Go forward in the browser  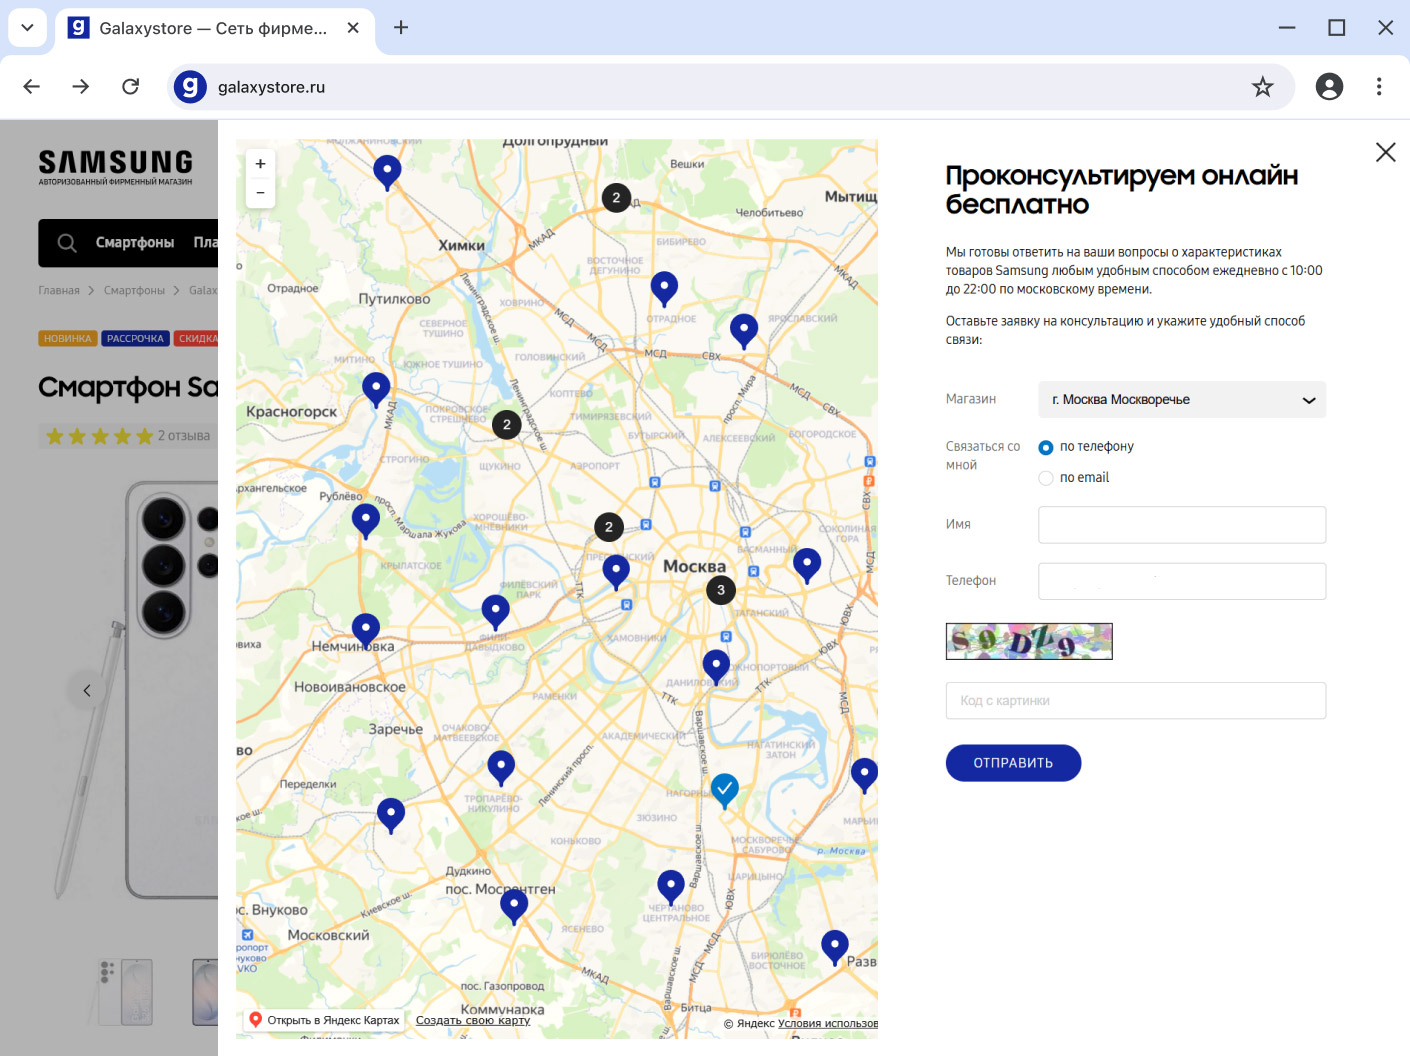(x=81, y=87)
